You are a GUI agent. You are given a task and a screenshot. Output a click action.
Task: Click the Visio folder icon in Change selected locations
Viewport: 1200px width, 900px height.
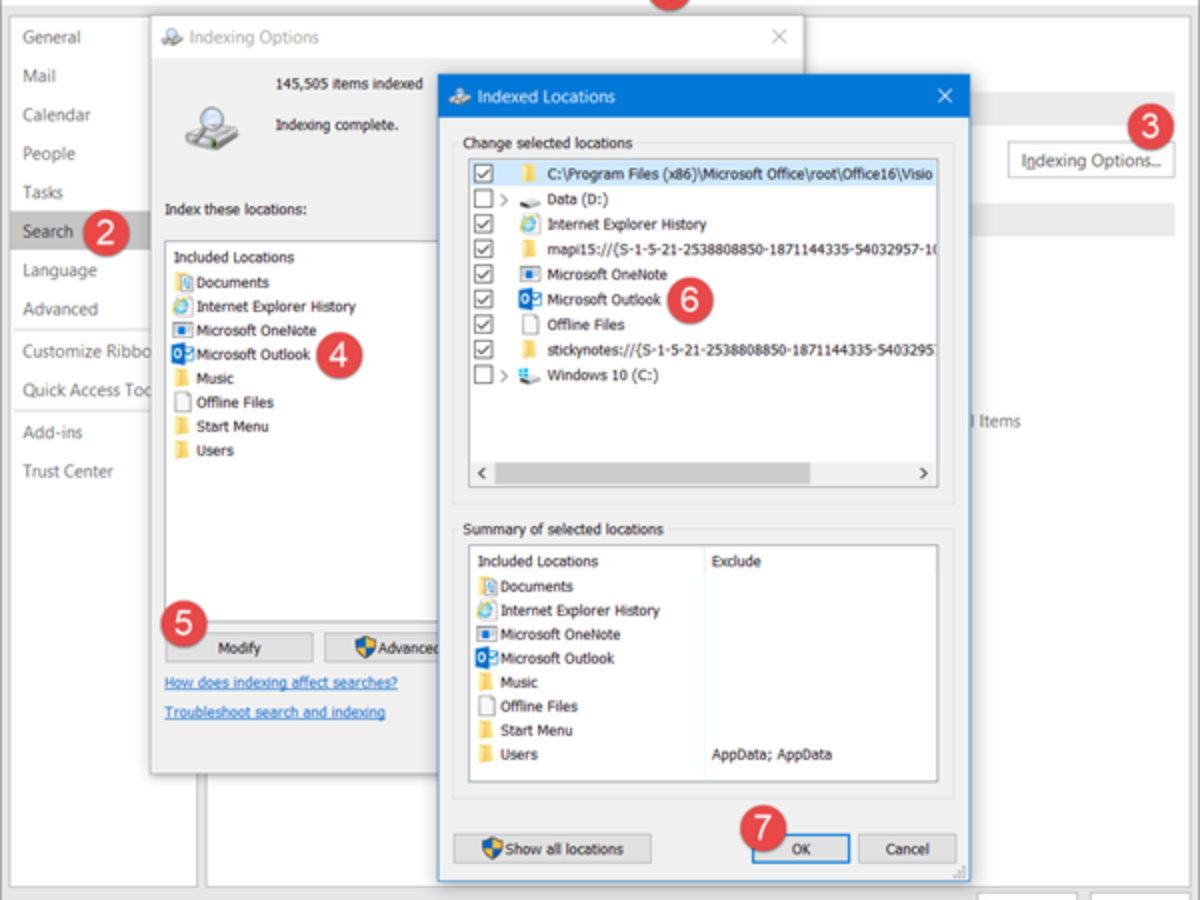point(529,174)
